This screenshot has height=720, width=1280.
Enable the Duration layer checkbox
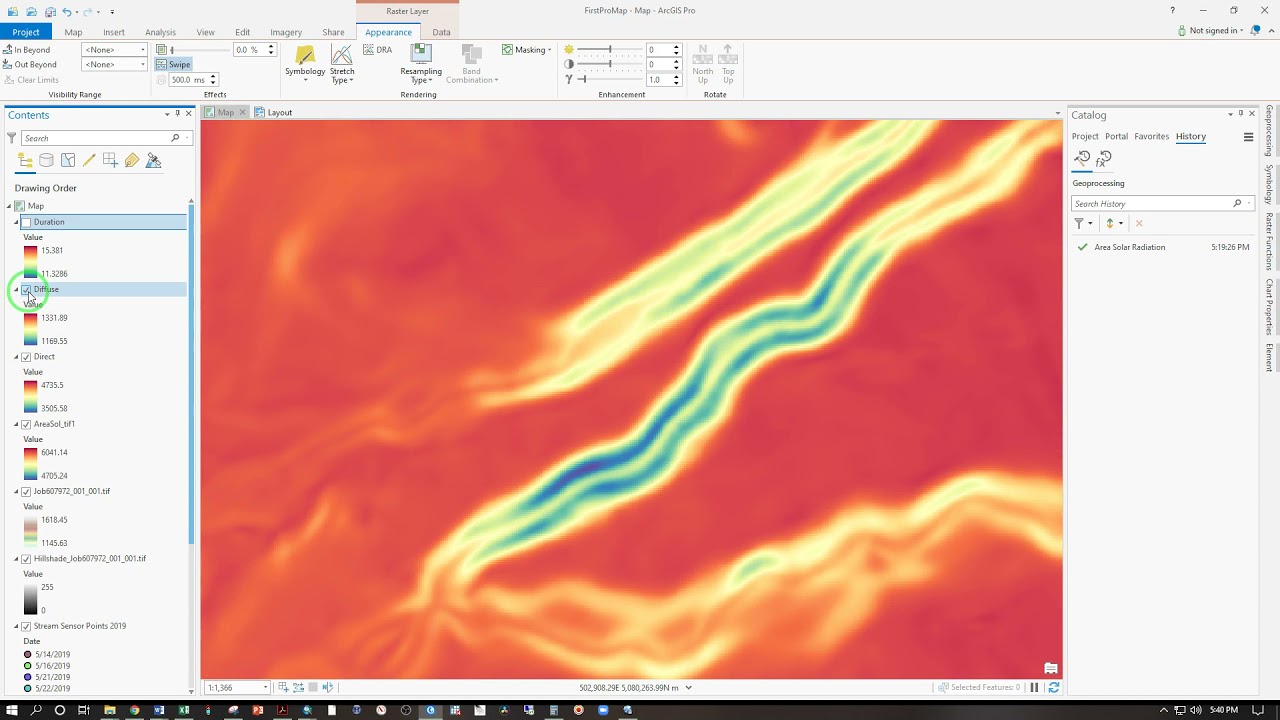(26, 222)
